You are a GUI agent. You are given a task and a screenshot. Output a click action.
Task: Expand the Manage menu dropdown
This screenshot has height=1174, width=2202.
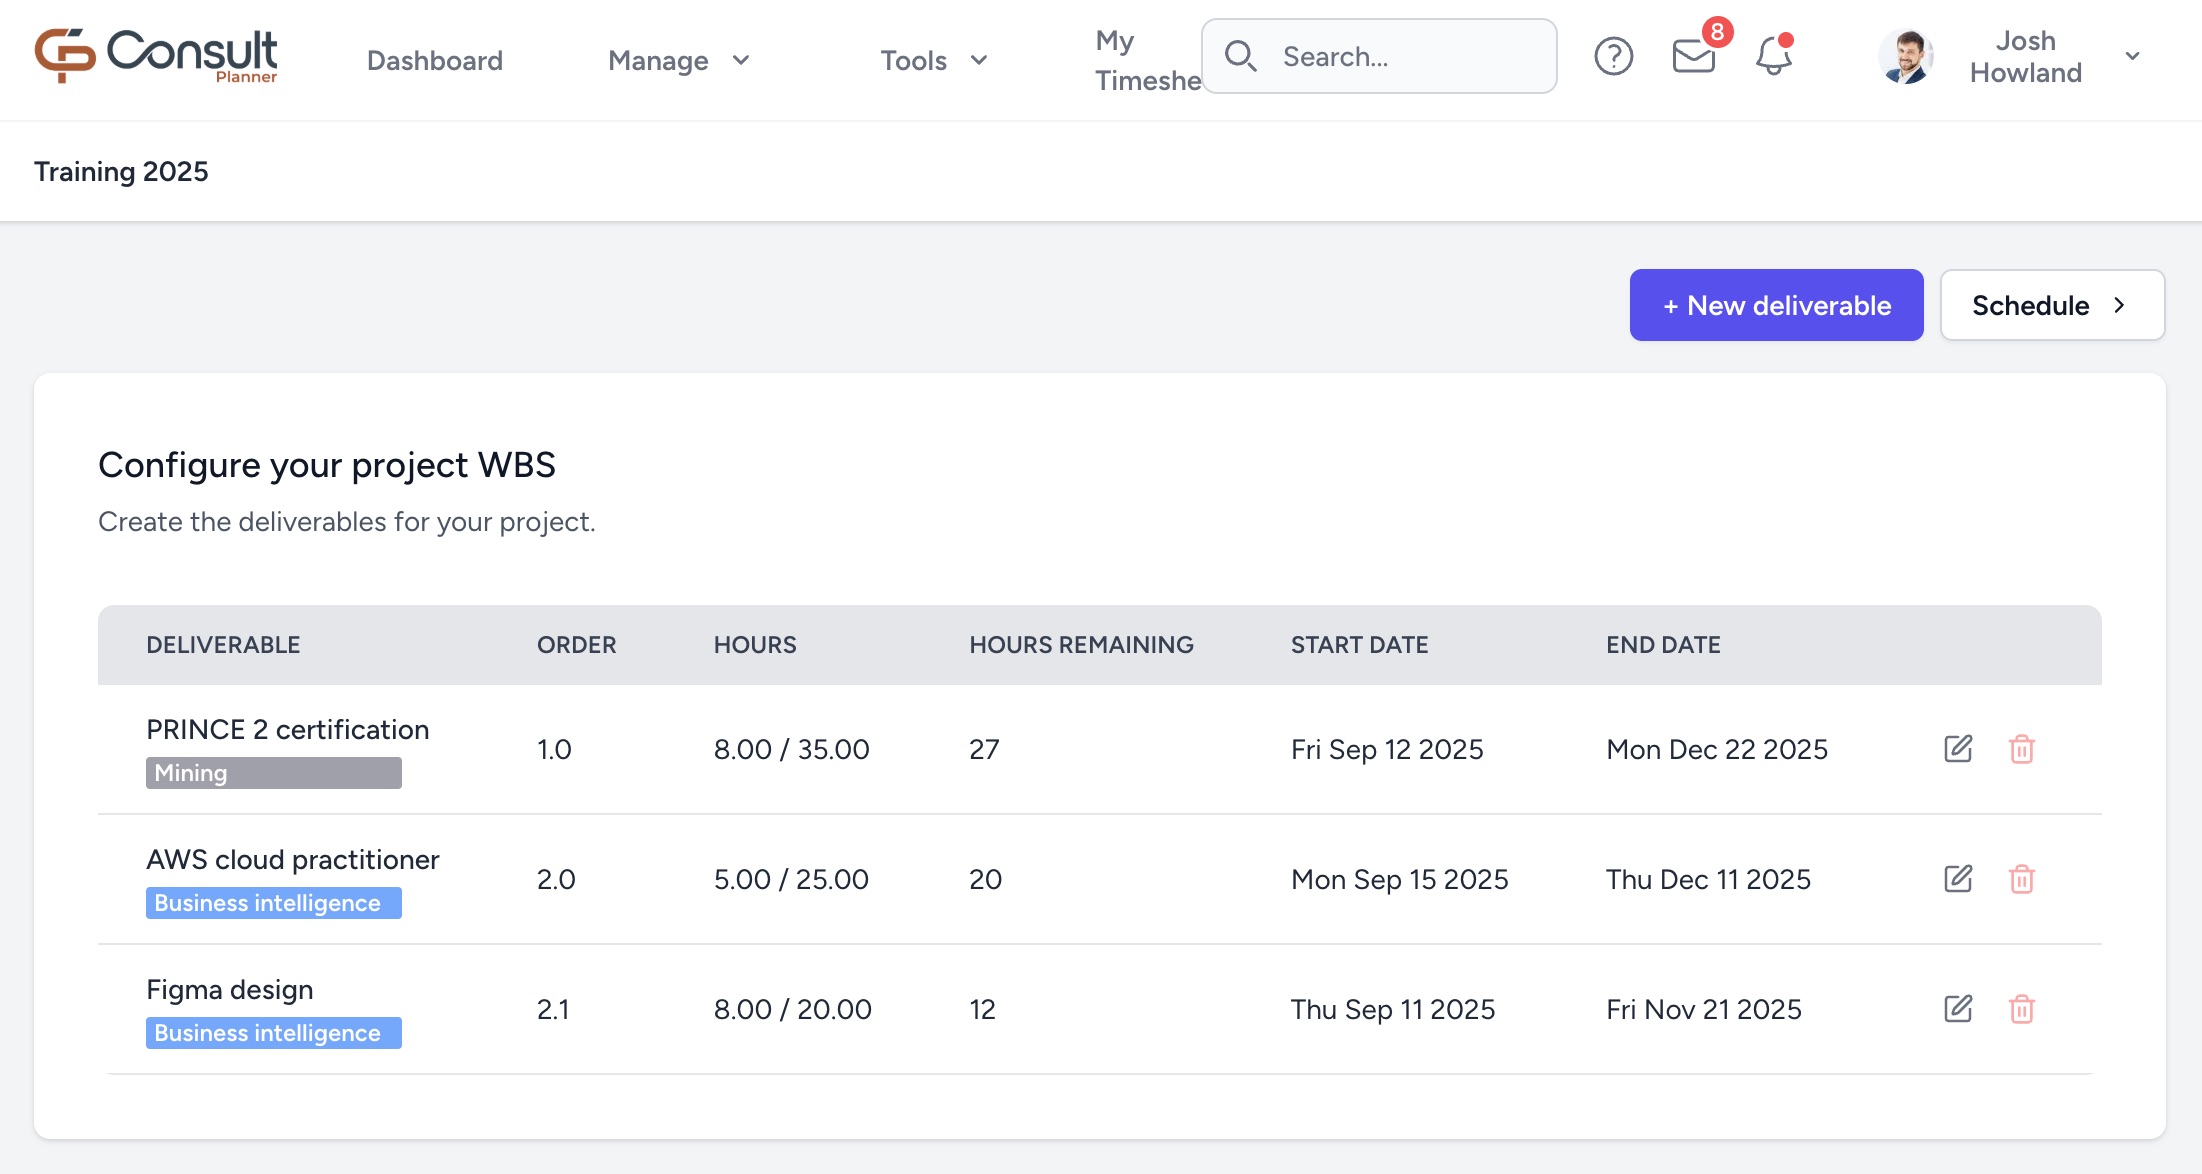click(678, 61)
